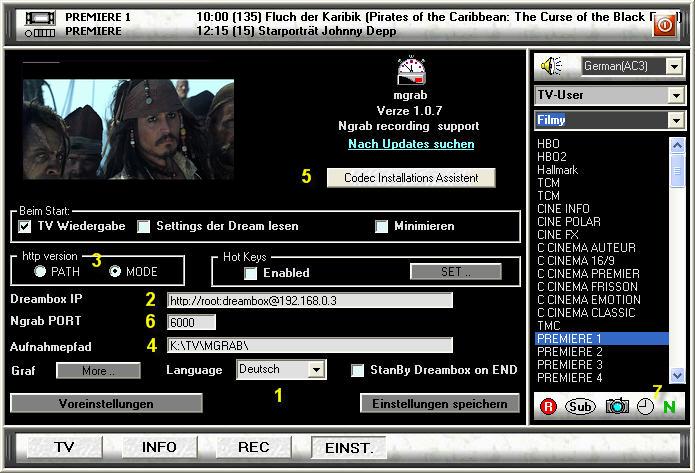
Task: Enable Settings der Dream lesen checkbox
Action: (144, 227)
